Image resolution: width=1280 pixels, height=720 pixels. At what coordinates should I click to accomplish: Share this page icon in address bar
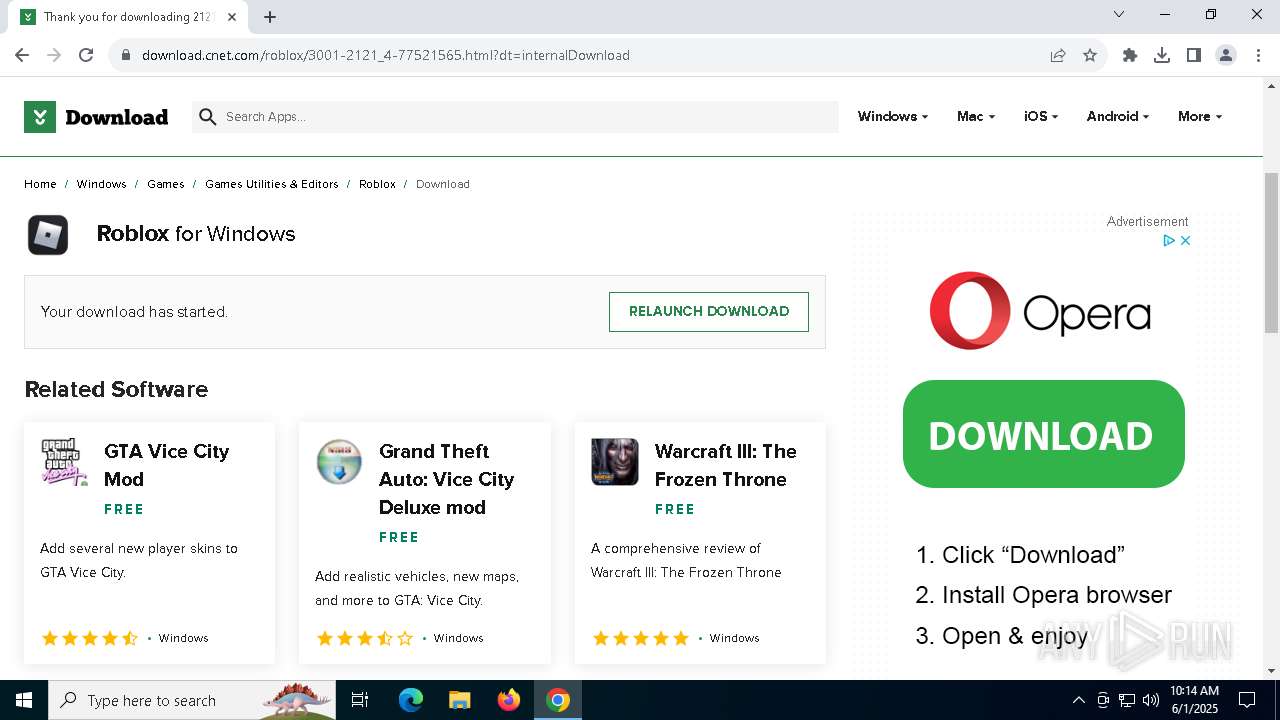(1058, 55)
